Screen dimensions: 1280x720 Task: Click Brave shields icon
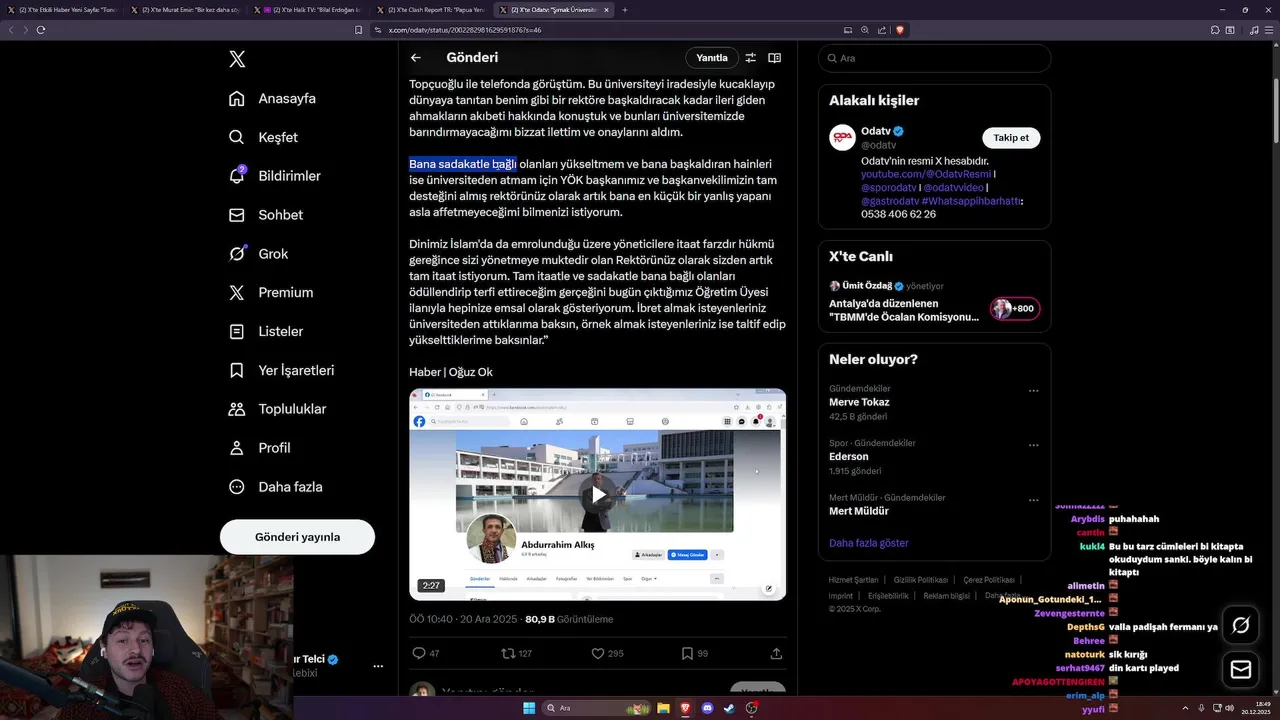point(900,30)
